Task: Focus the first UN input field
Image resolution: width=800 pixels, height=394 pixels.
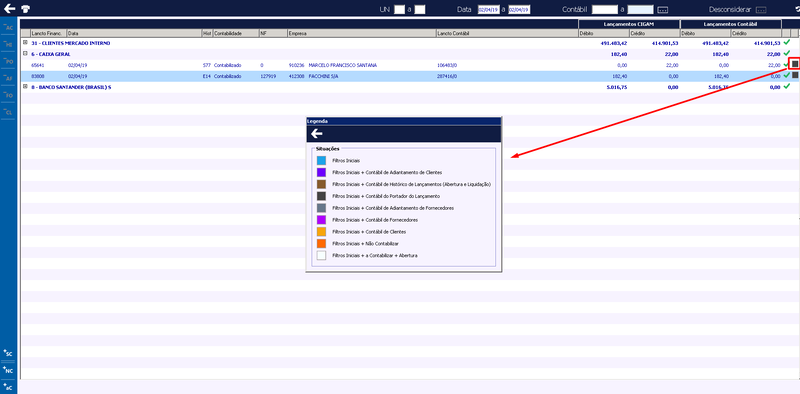Action: click(x=399, y=10)
